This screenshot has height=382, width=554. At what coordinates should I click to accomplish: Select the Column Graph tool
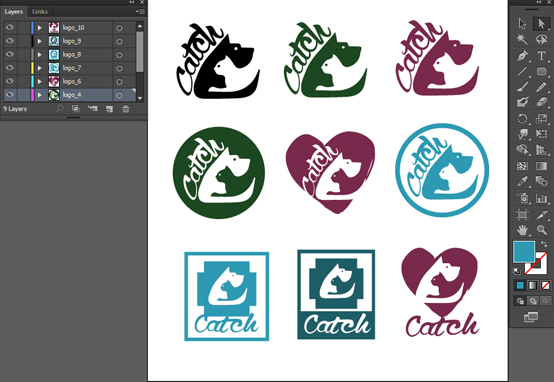tap(541, 198)
